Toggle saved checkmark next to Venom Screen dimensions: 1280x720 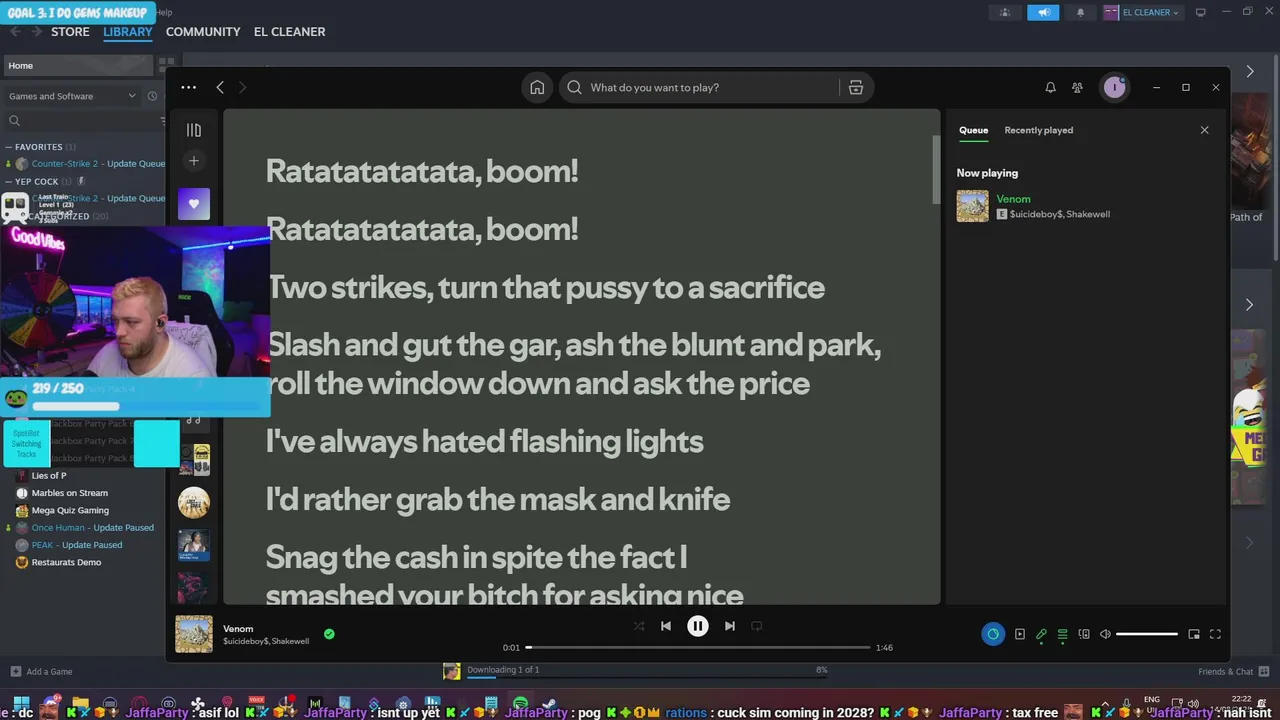(x=329, y=634)
